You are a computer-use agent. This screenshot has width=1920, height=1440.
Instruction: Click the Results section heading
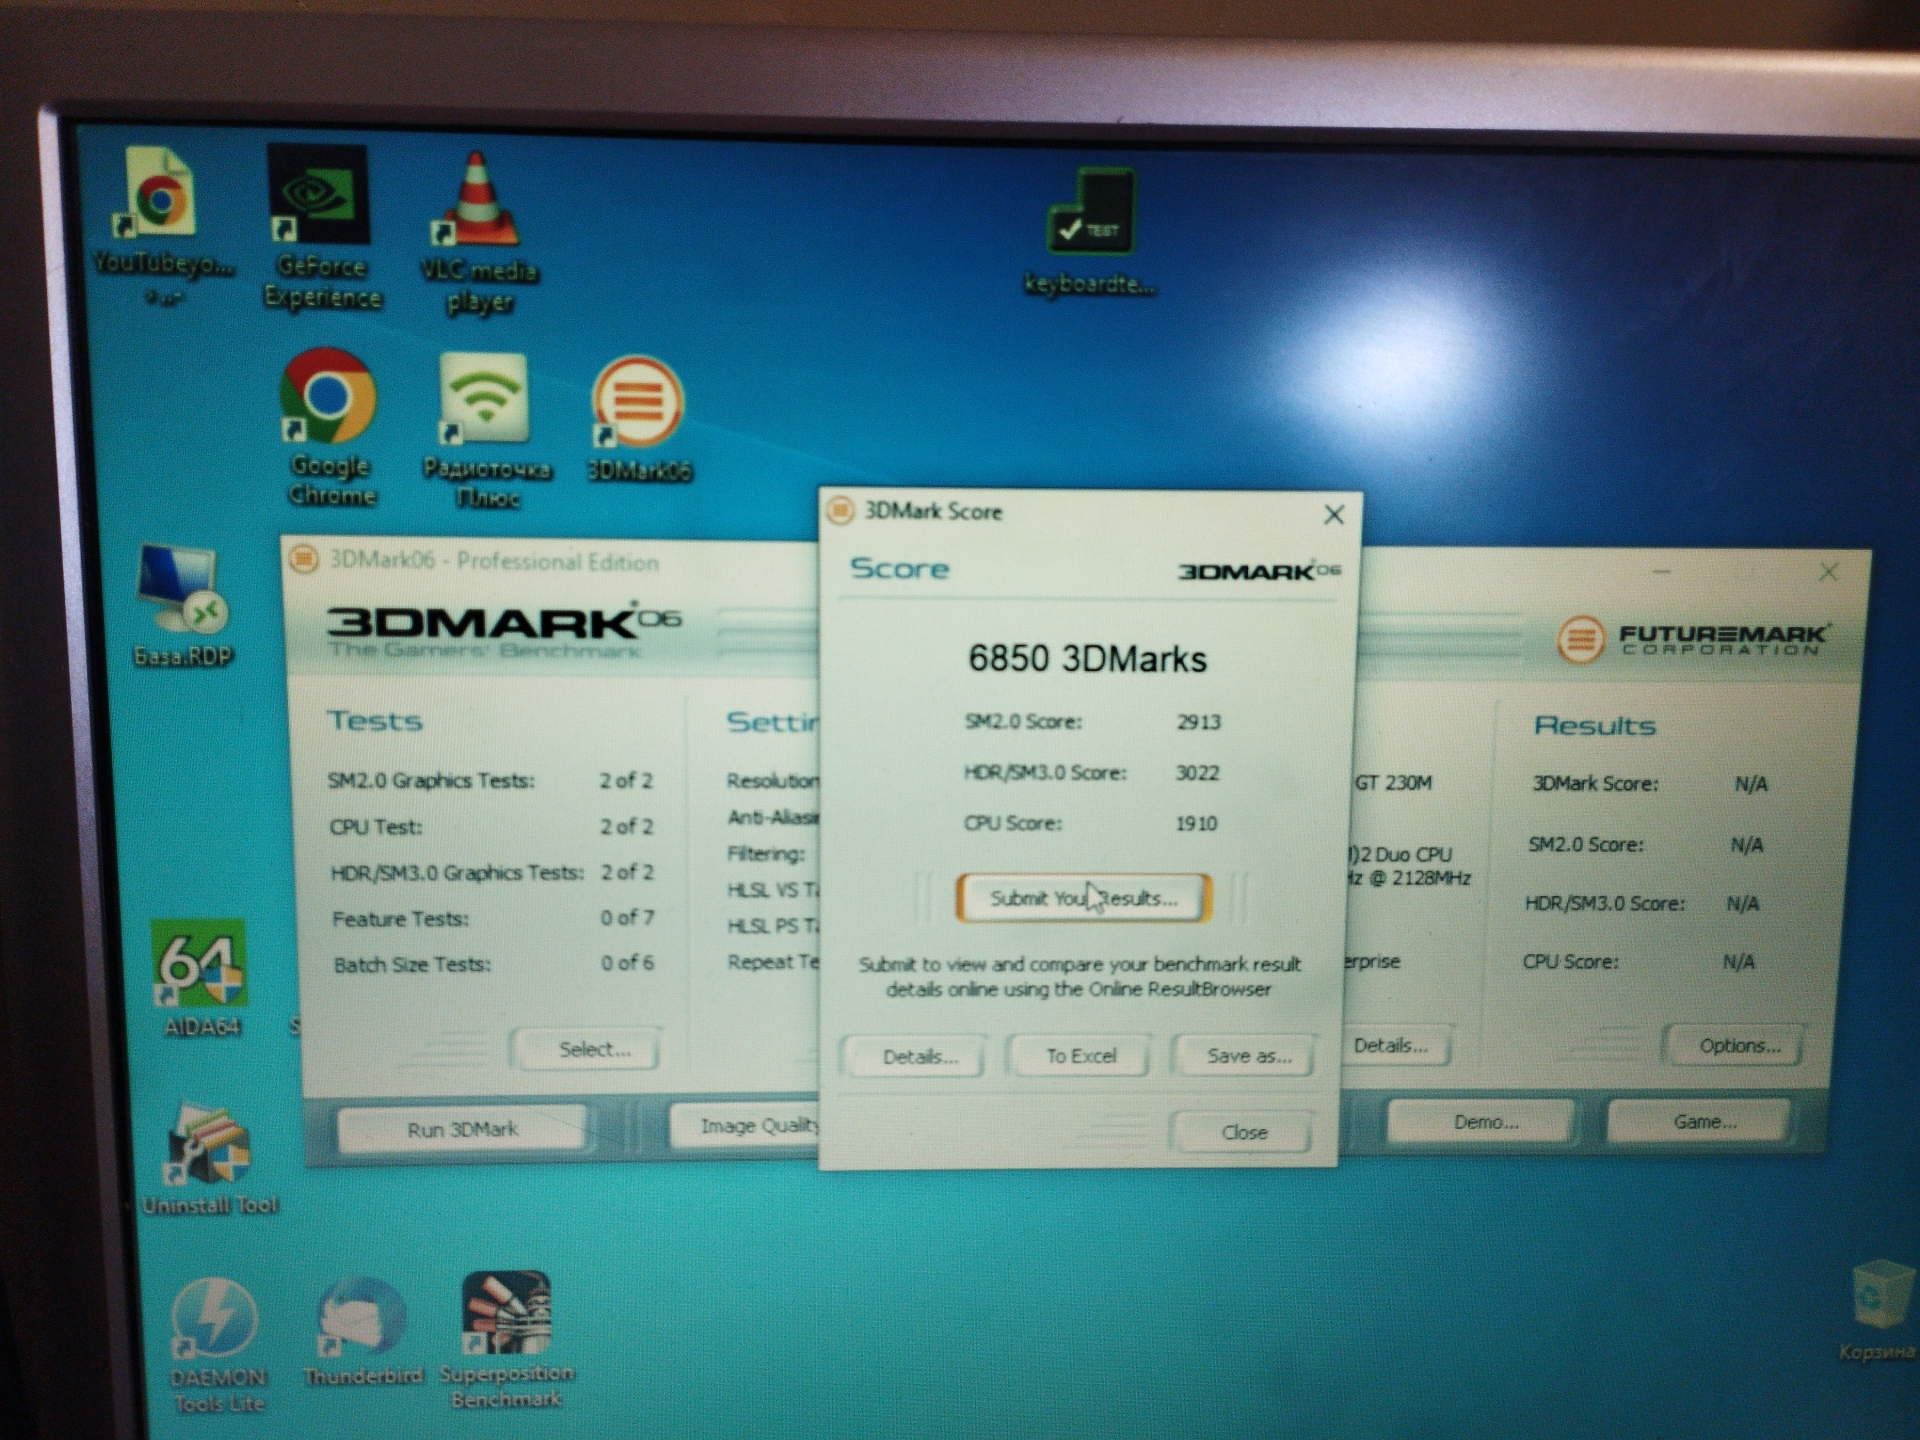1594,726
